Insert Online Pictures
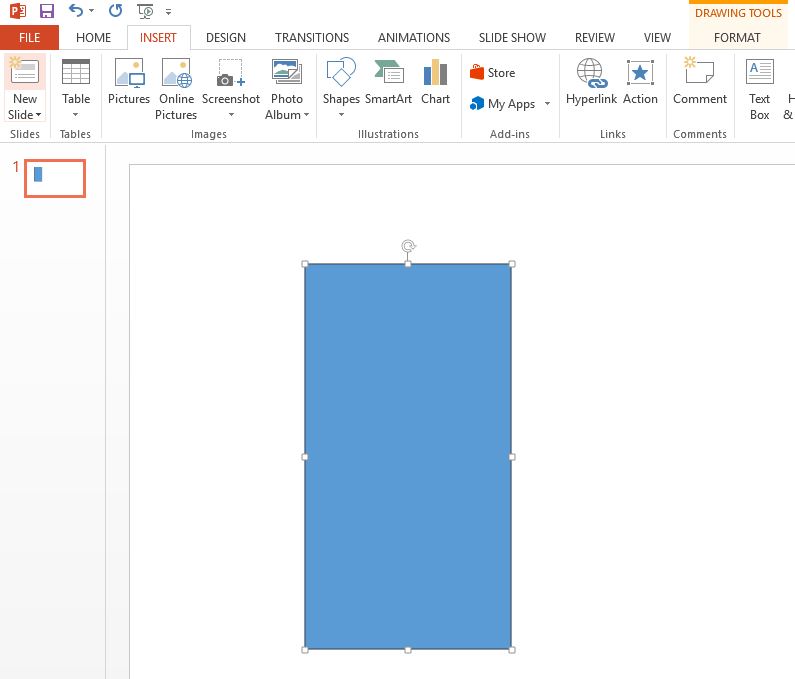 176,88
